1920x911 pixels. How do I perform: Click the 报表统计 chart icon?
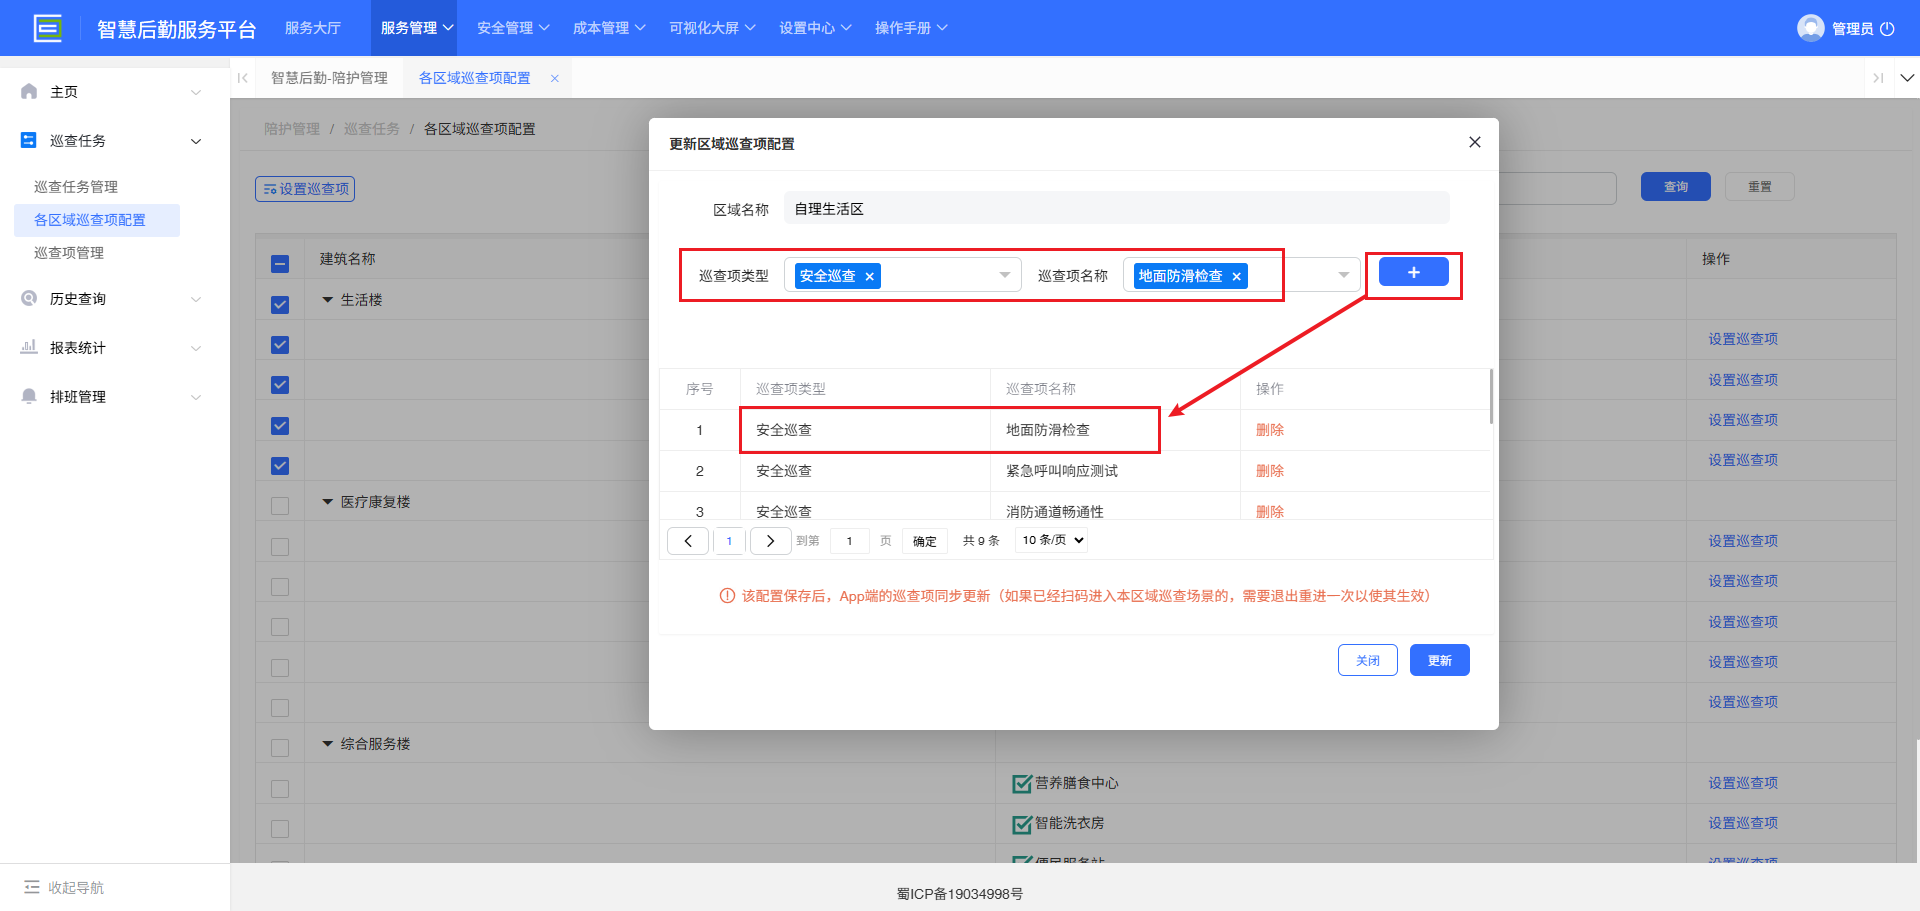(29, 347)
